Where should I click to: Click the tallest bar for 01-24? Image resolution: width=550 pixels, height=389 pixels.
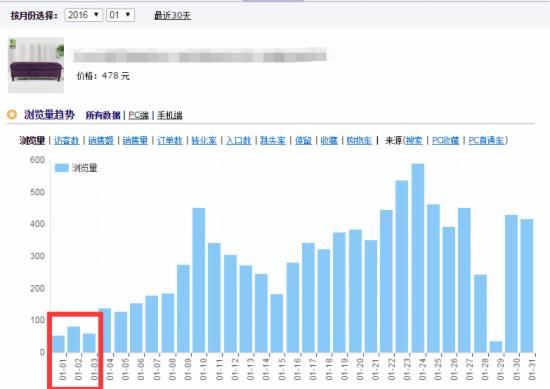418,258
